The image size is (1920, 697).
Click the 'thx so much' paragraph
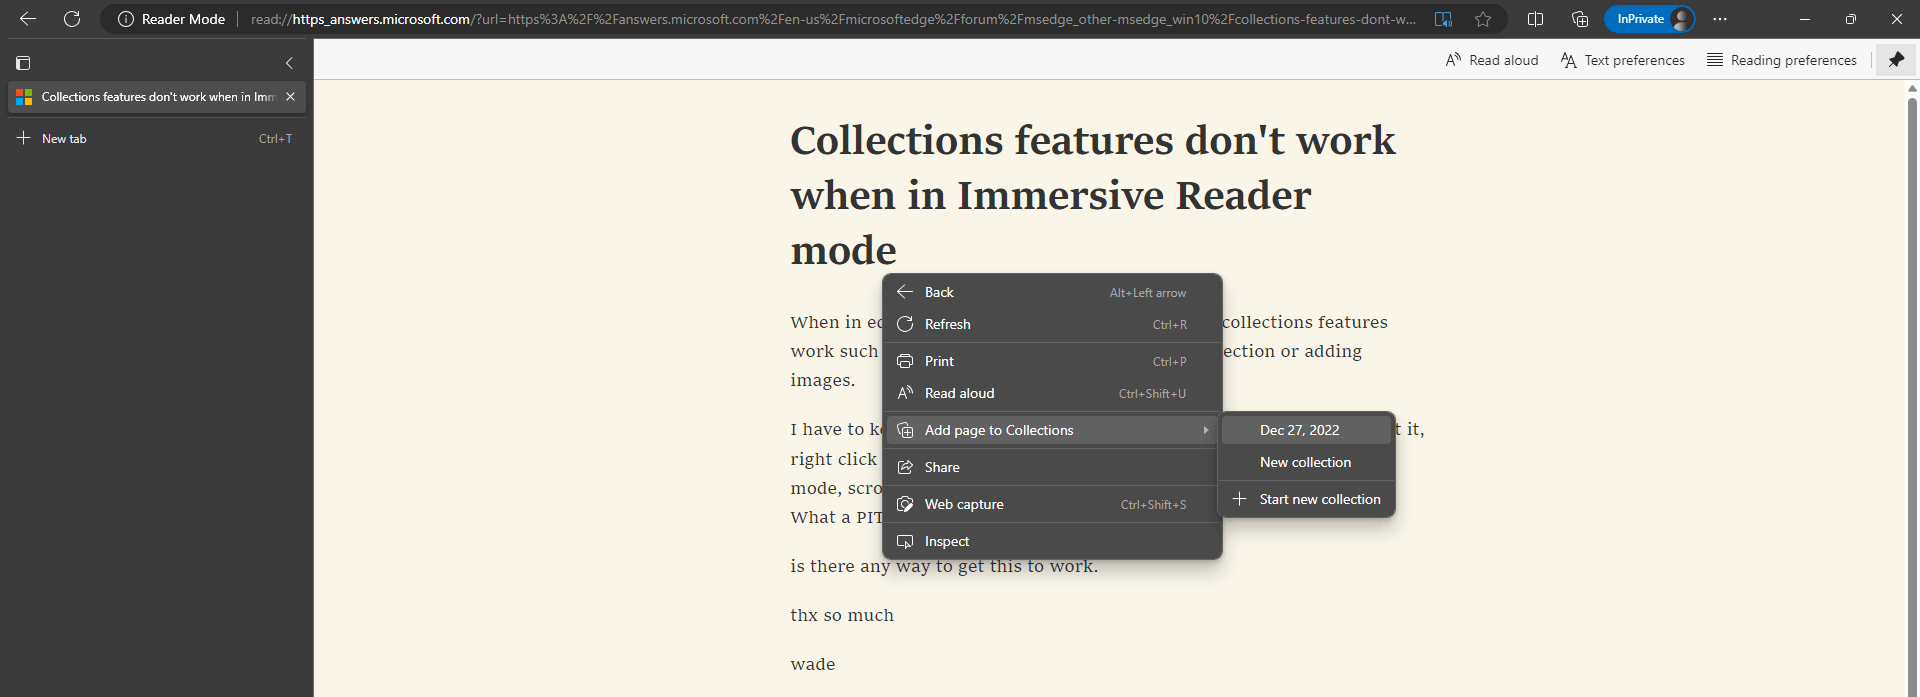coord(842,615)
